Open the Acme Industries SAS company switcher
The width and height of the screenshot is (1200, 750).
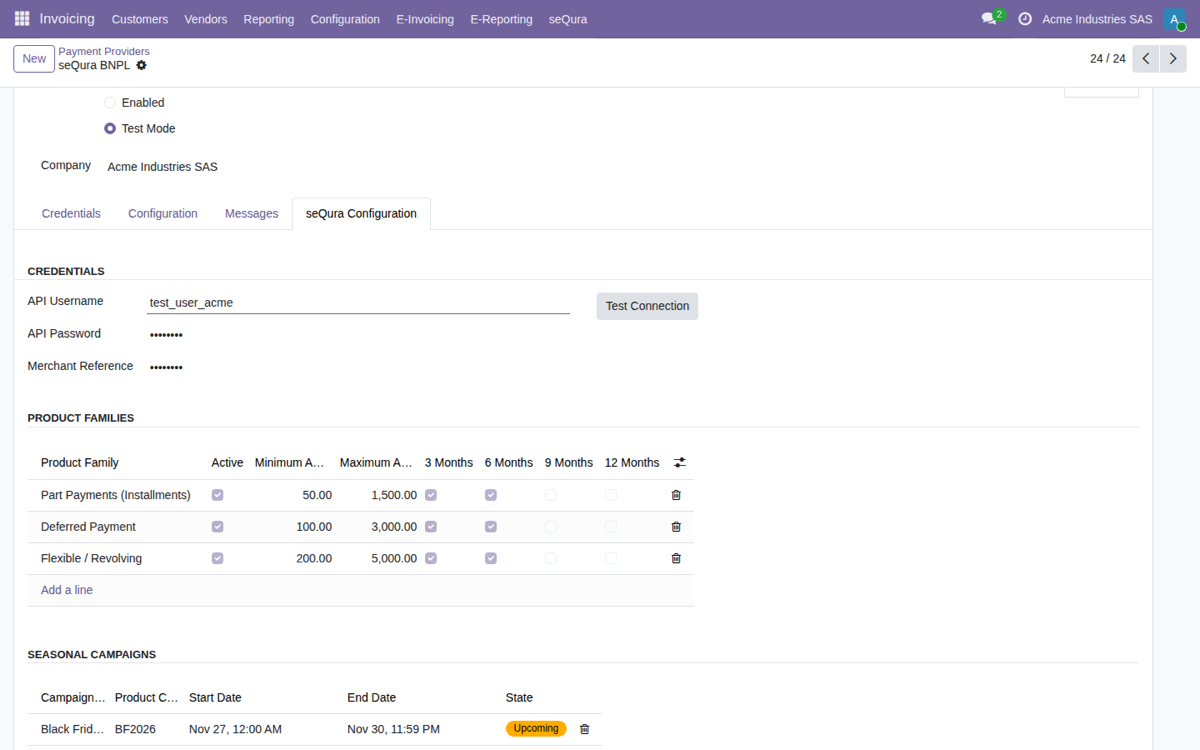point(1097,19)
